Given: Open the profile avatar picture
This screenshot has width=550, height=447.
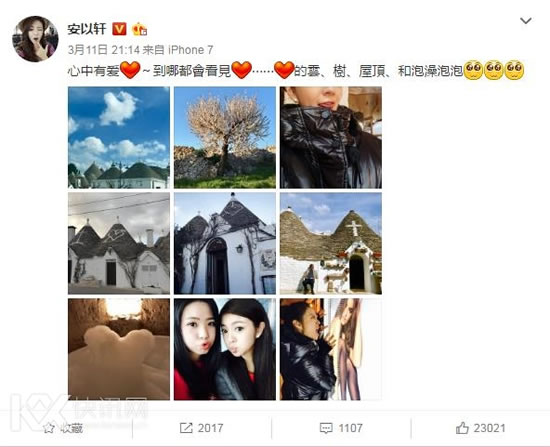Looking at the screenshot, I should click(x=35, y=39).
